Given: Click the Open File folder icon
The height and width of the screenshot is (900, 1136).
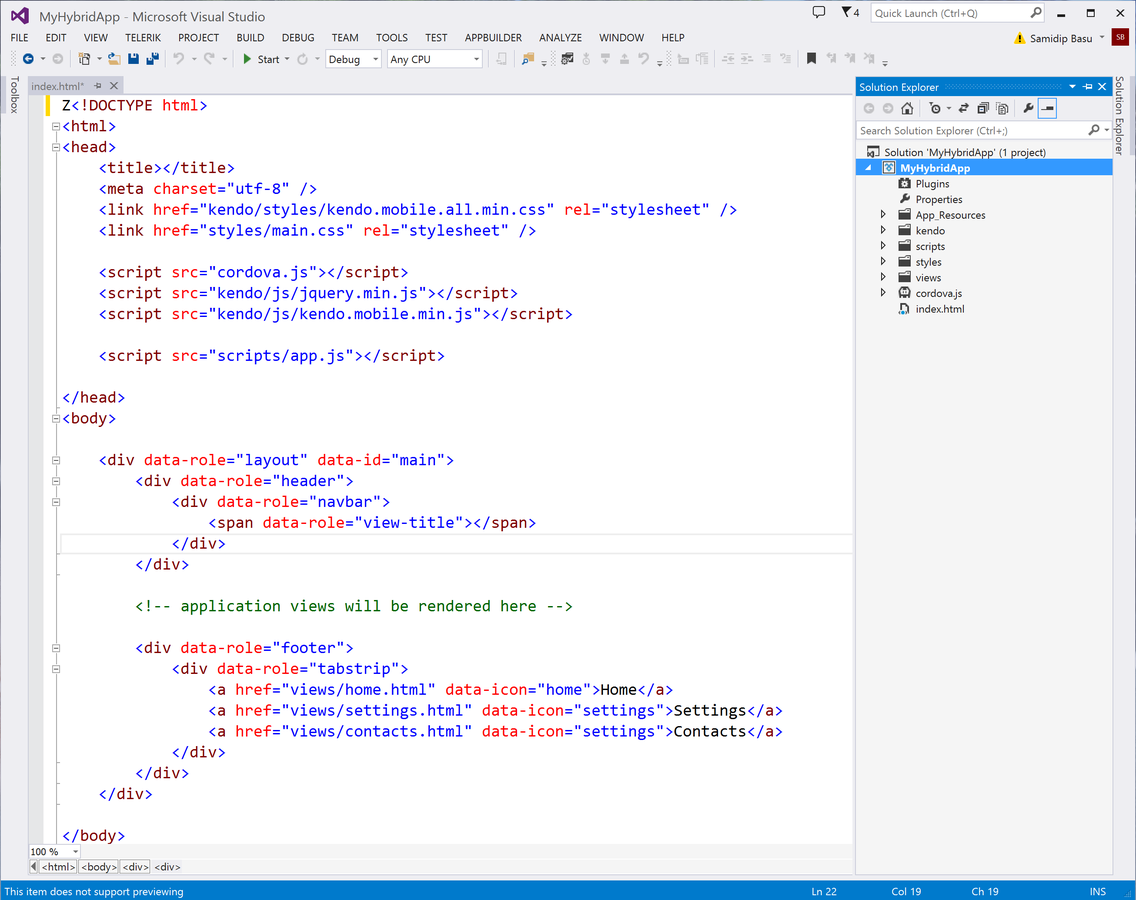Looking at the screenshot, I should click(114, 59).
